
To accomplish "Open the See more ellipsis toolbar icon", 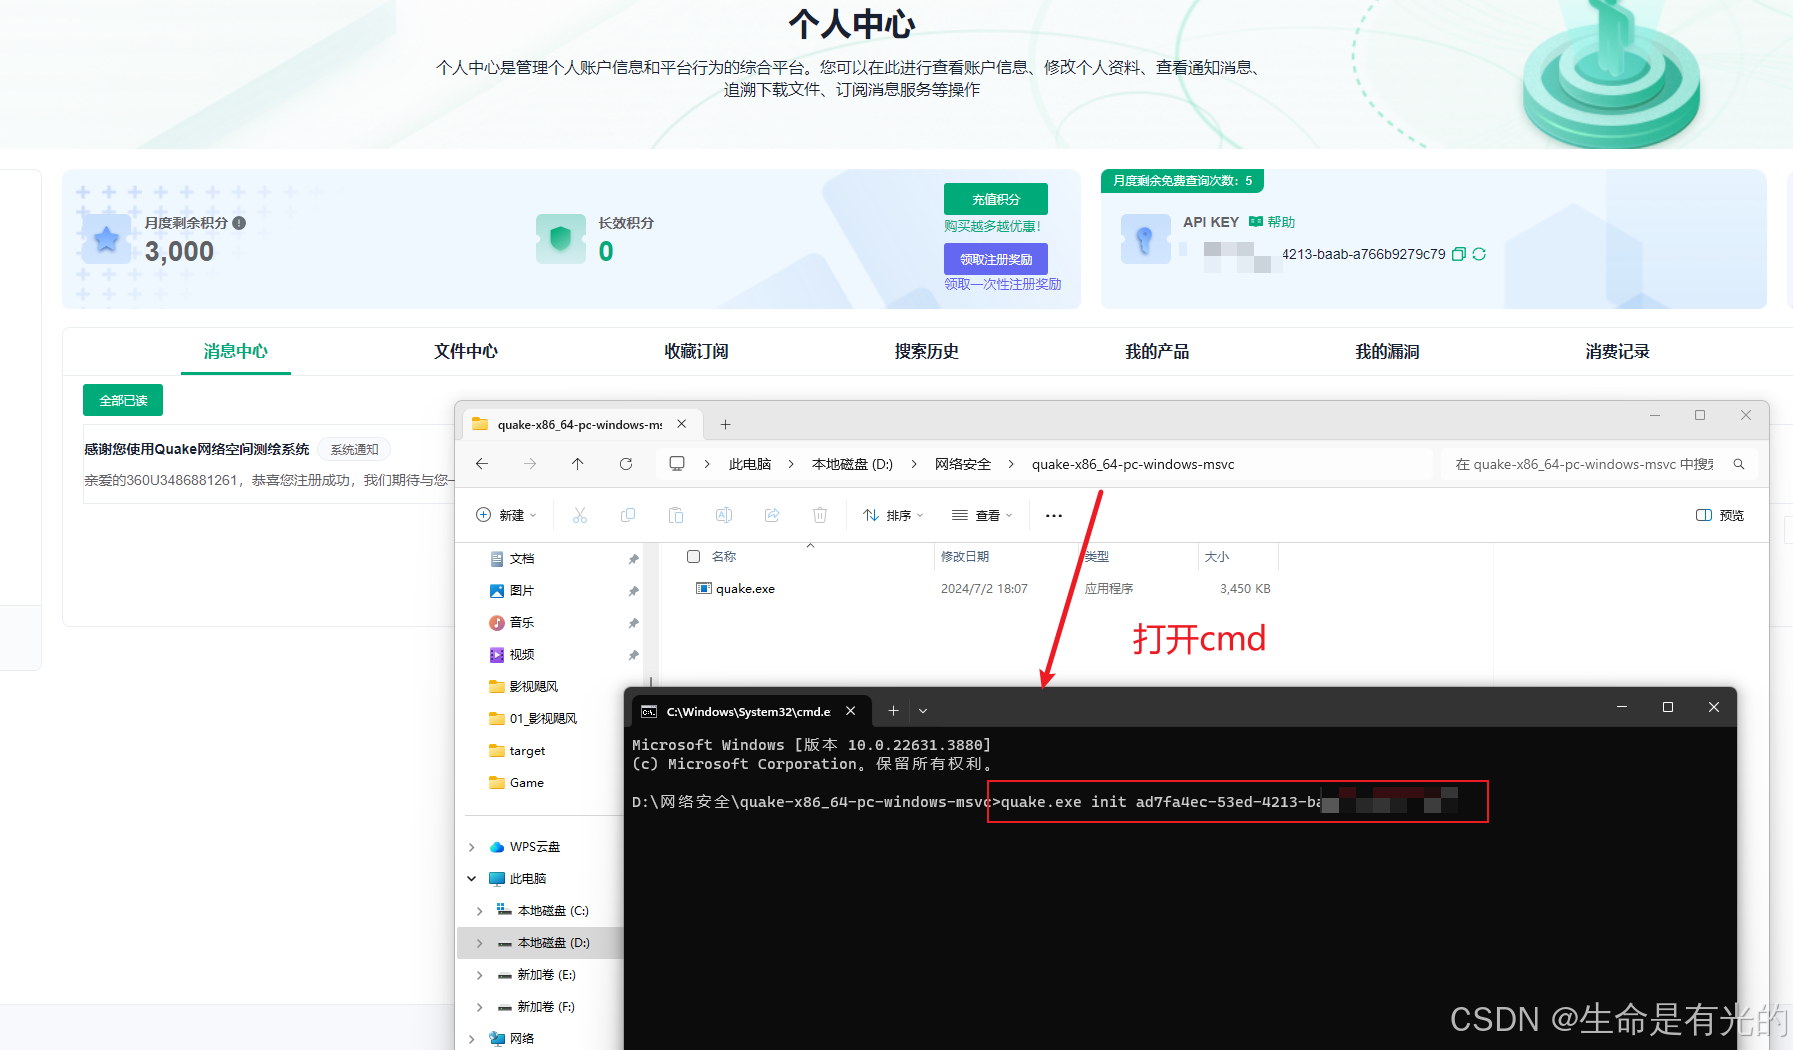I will point(1053,515).
